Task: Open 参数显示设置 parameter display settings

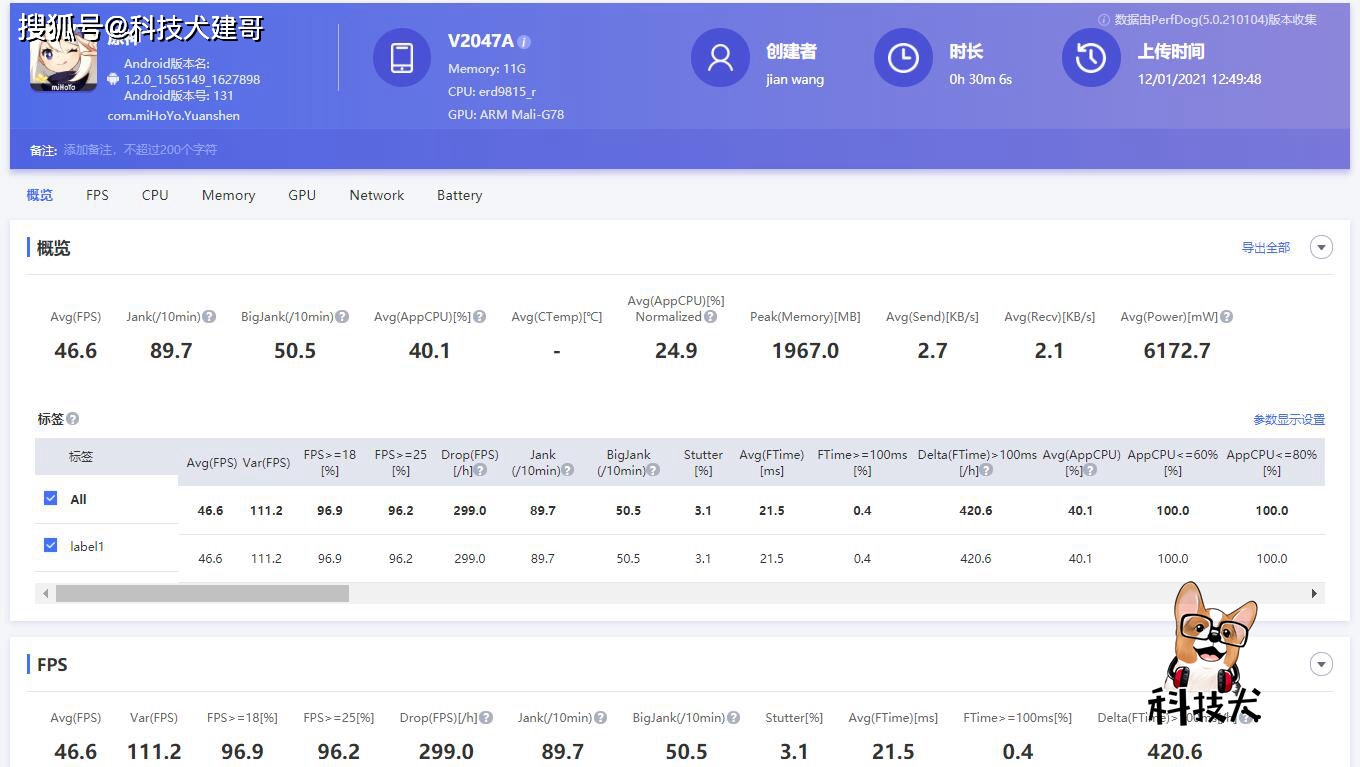Action: tap(1289, 420)
